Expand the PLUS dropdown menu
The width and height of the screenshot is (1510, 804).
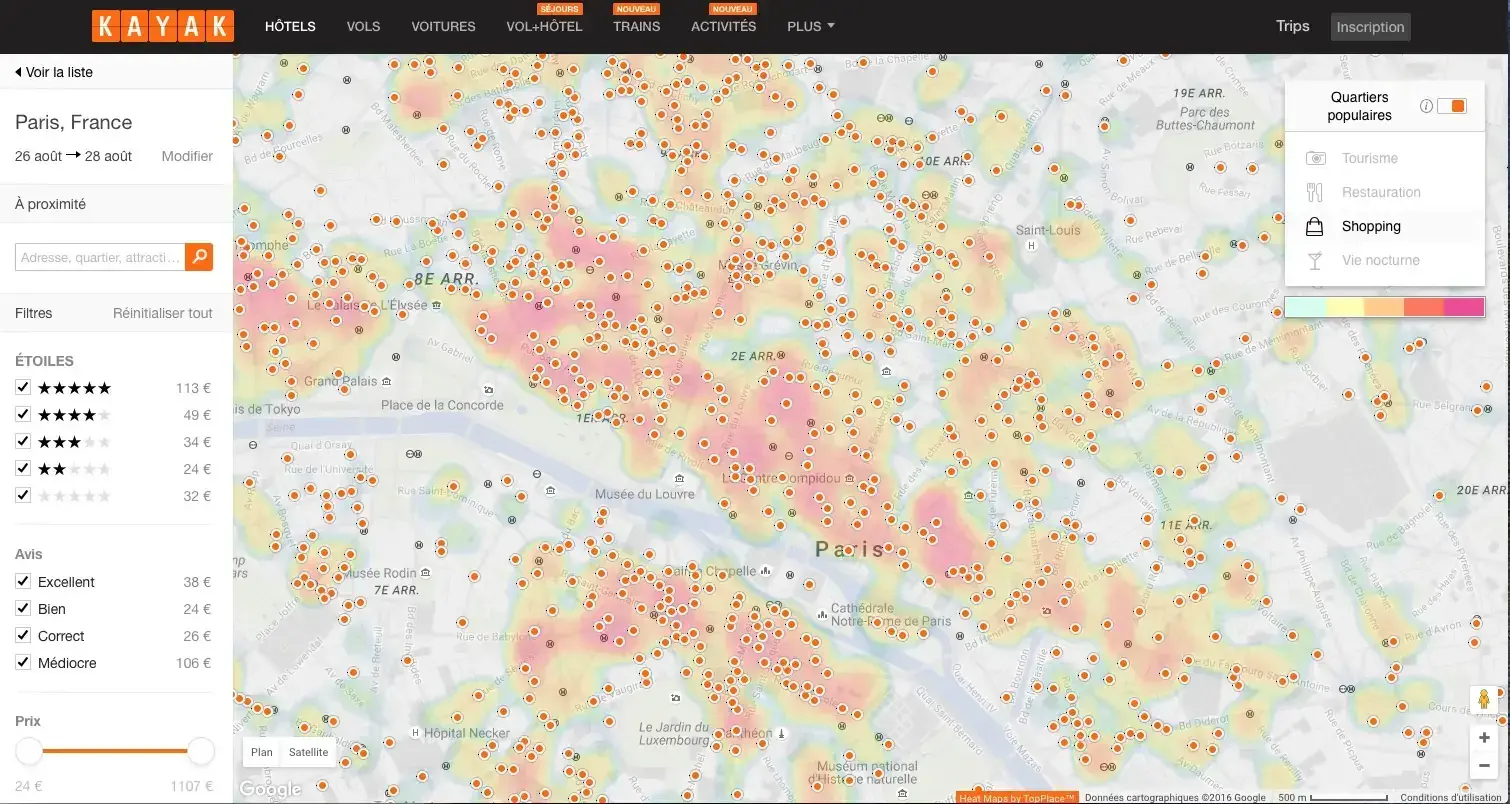pyautogui.click(x=811, y=26)
